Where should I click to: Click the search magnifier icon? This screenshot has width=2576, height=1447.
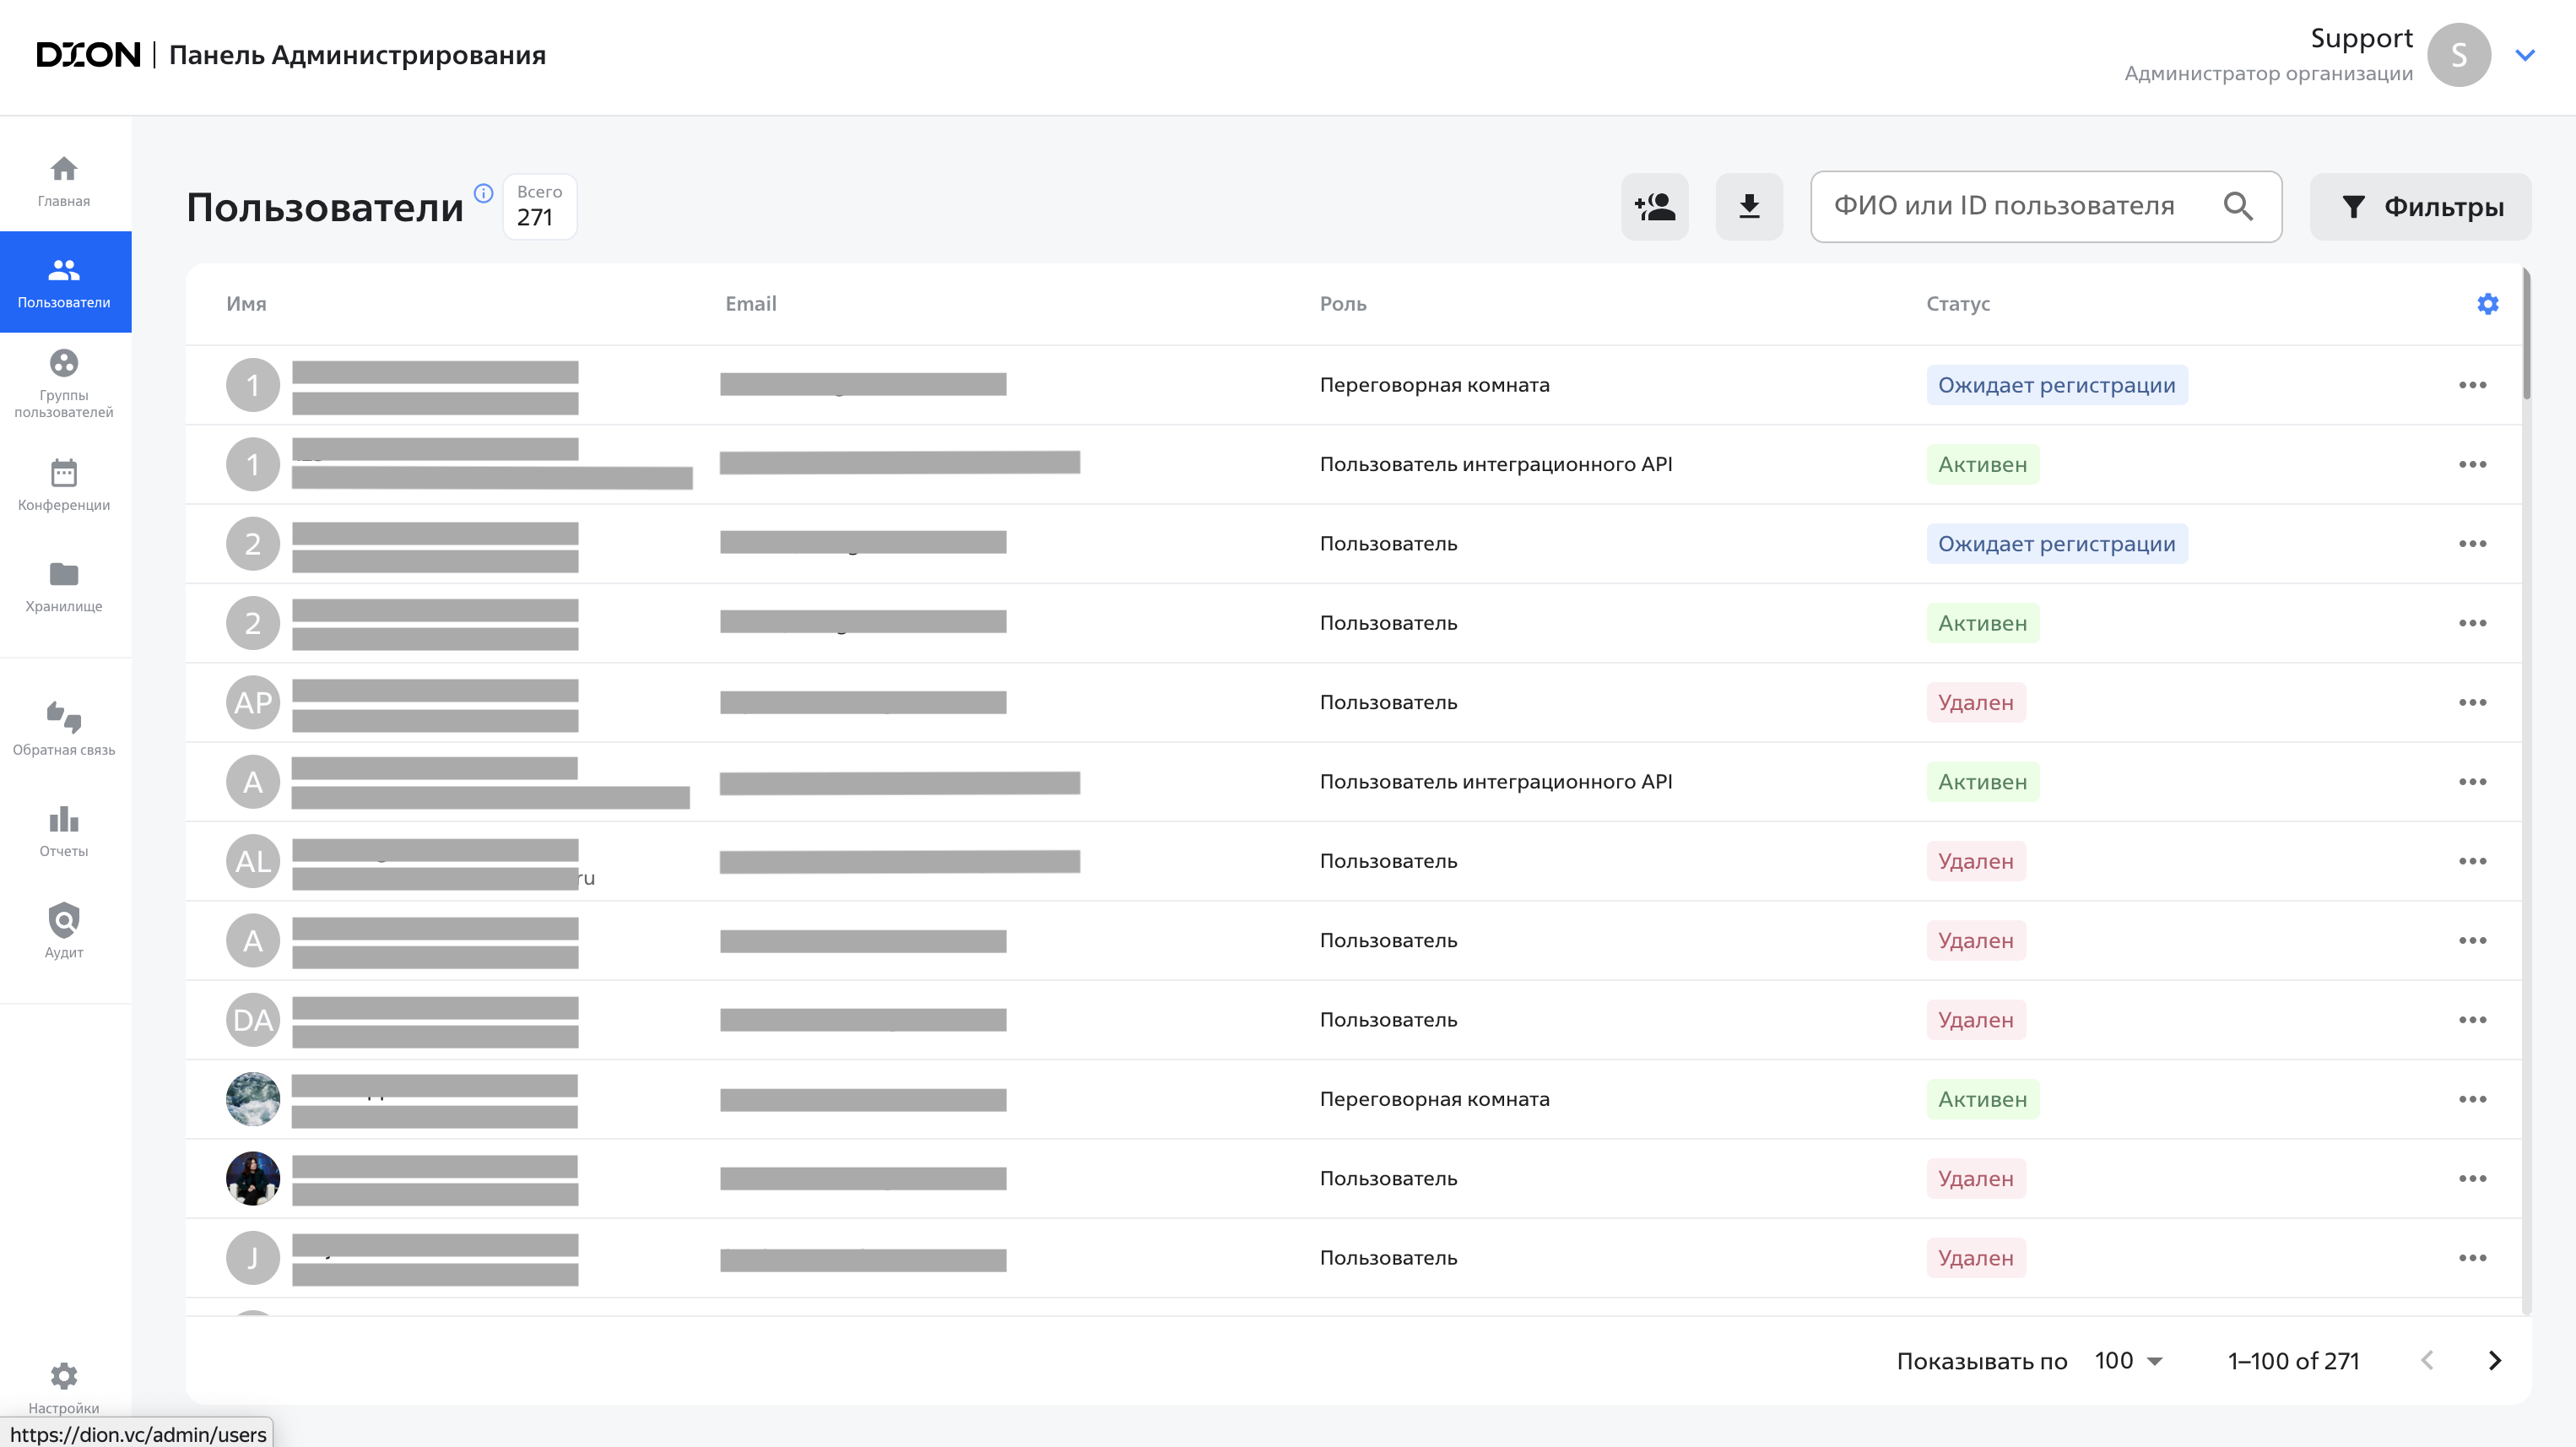pyautogui.click(x=2238, y=207)
